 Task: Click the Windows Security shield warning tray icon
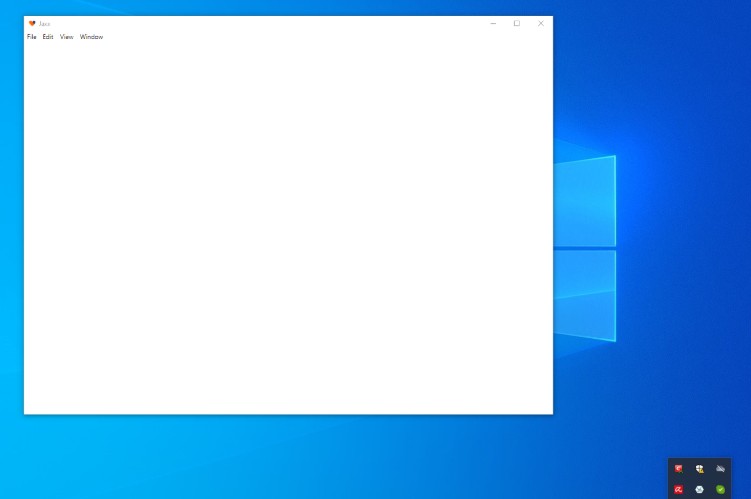coord(700,469)
